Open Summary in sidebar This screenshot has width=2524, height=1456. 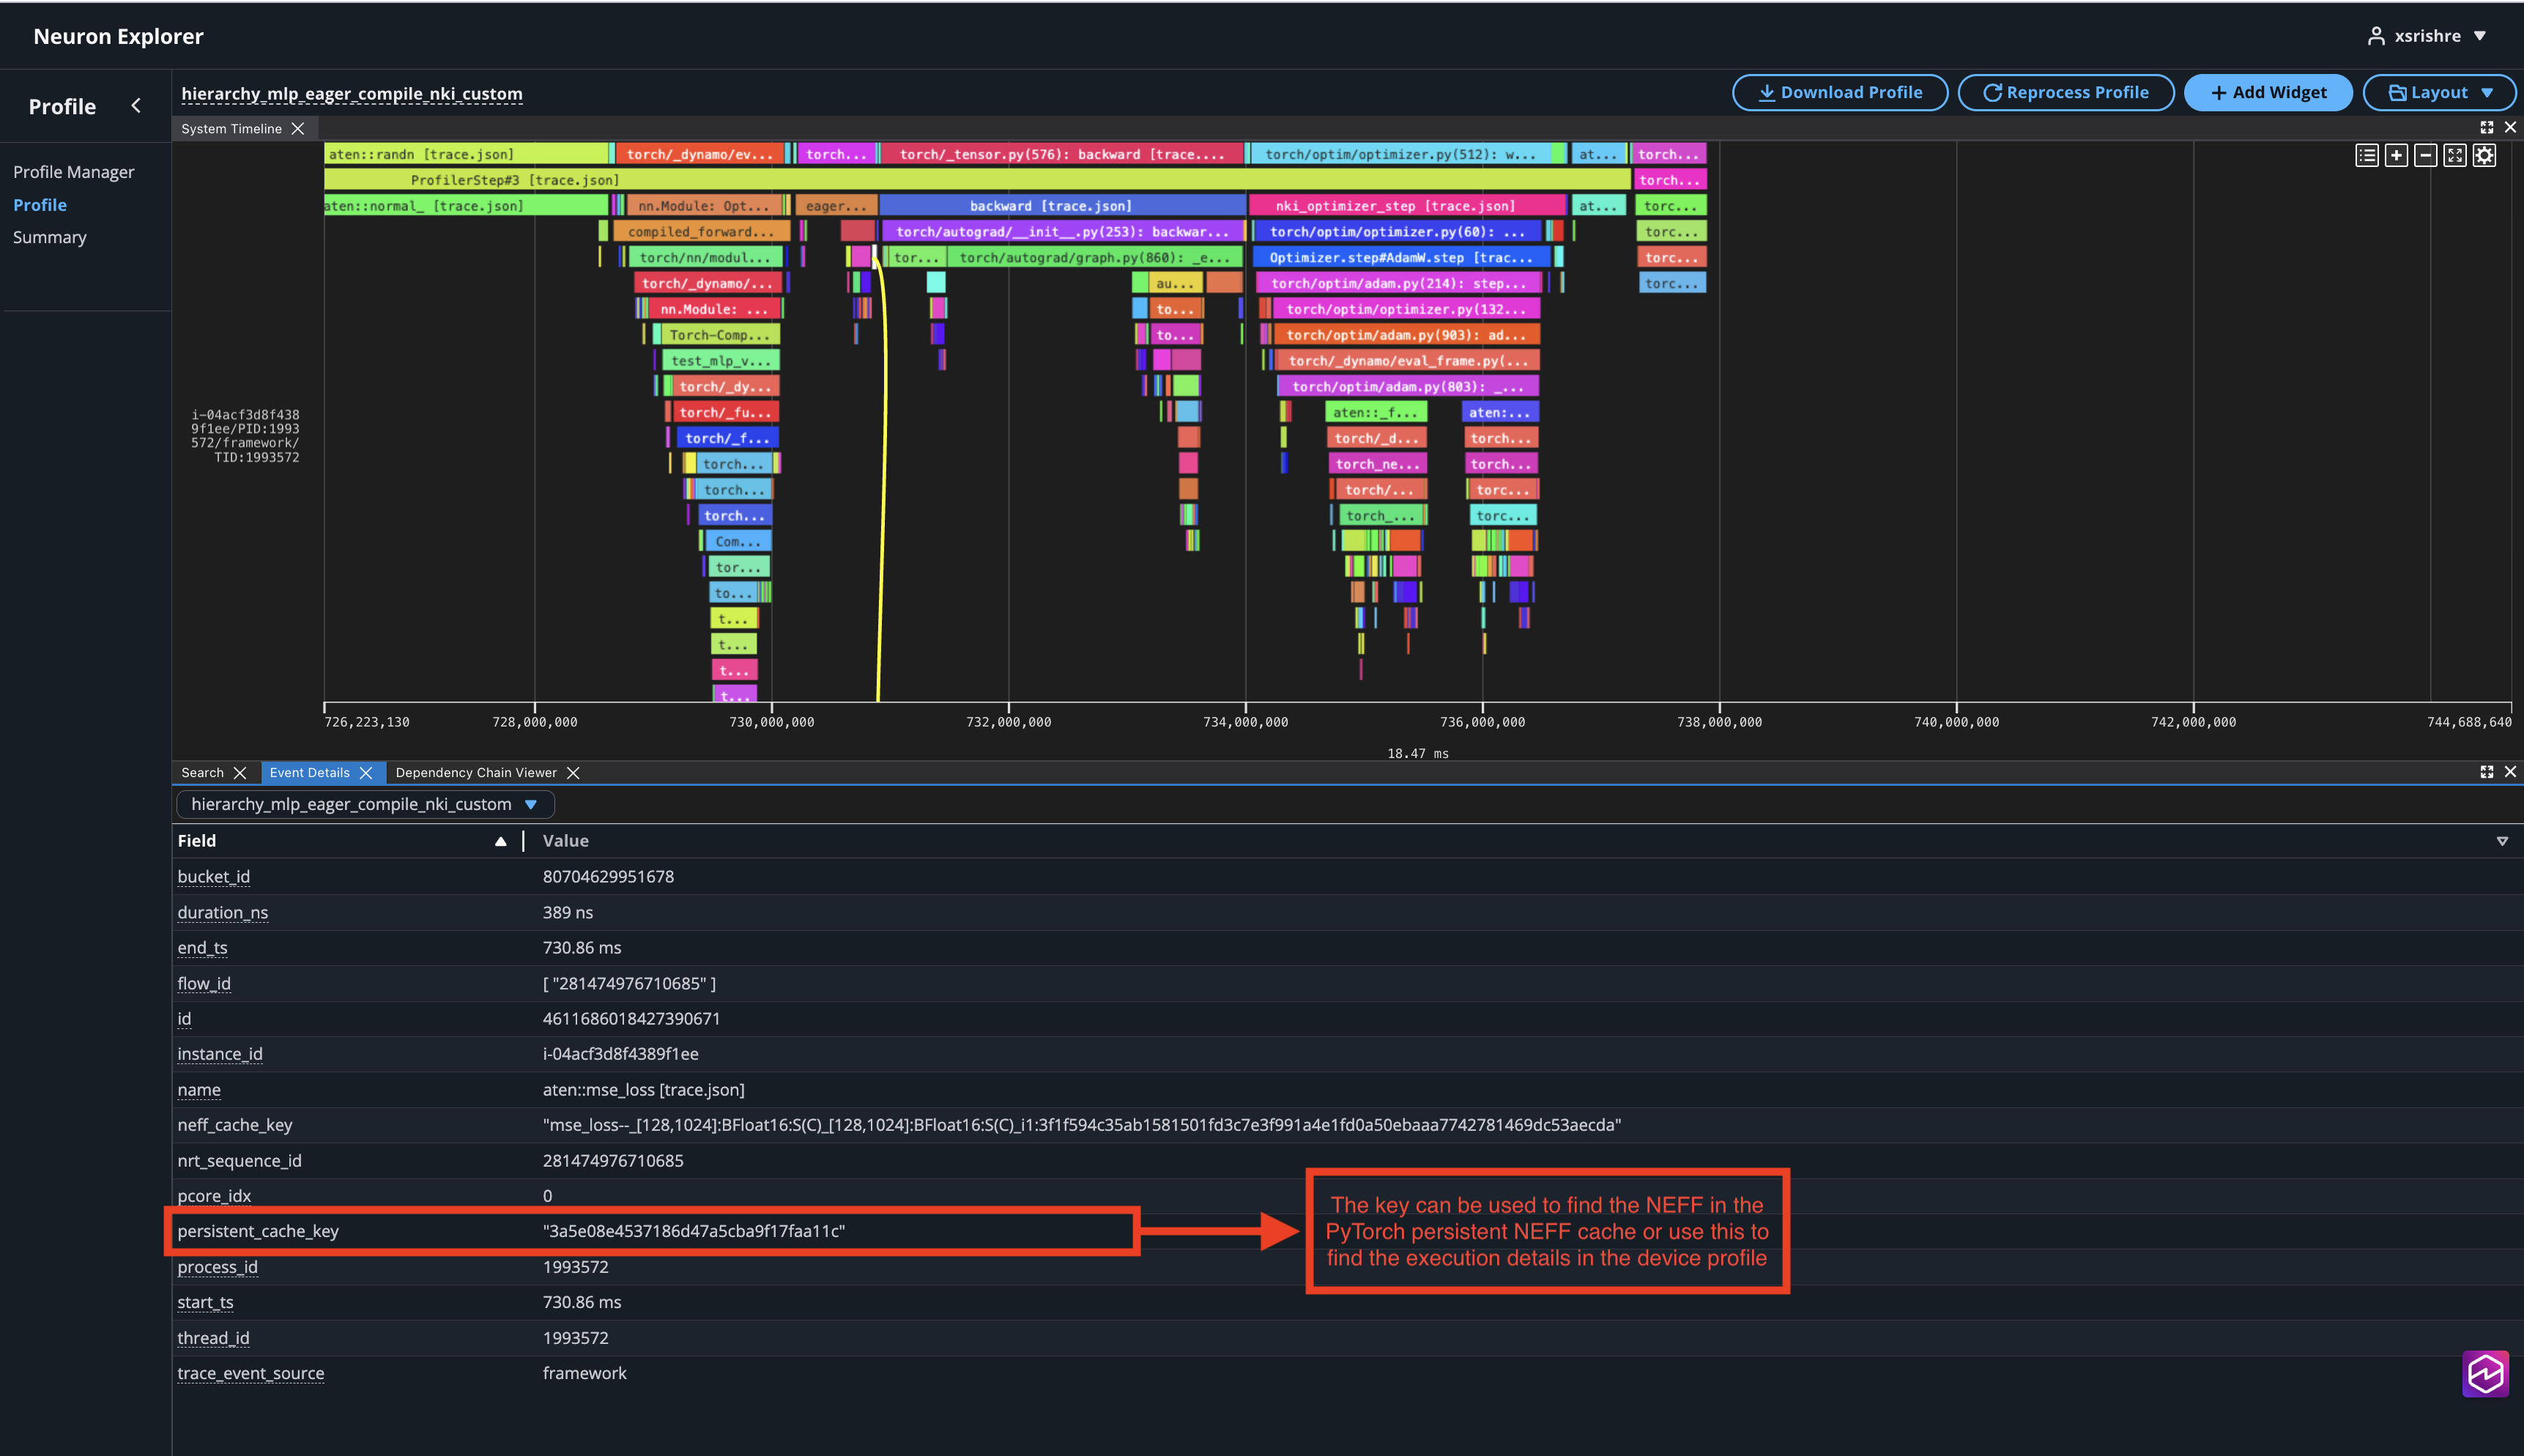coord(50,237)
